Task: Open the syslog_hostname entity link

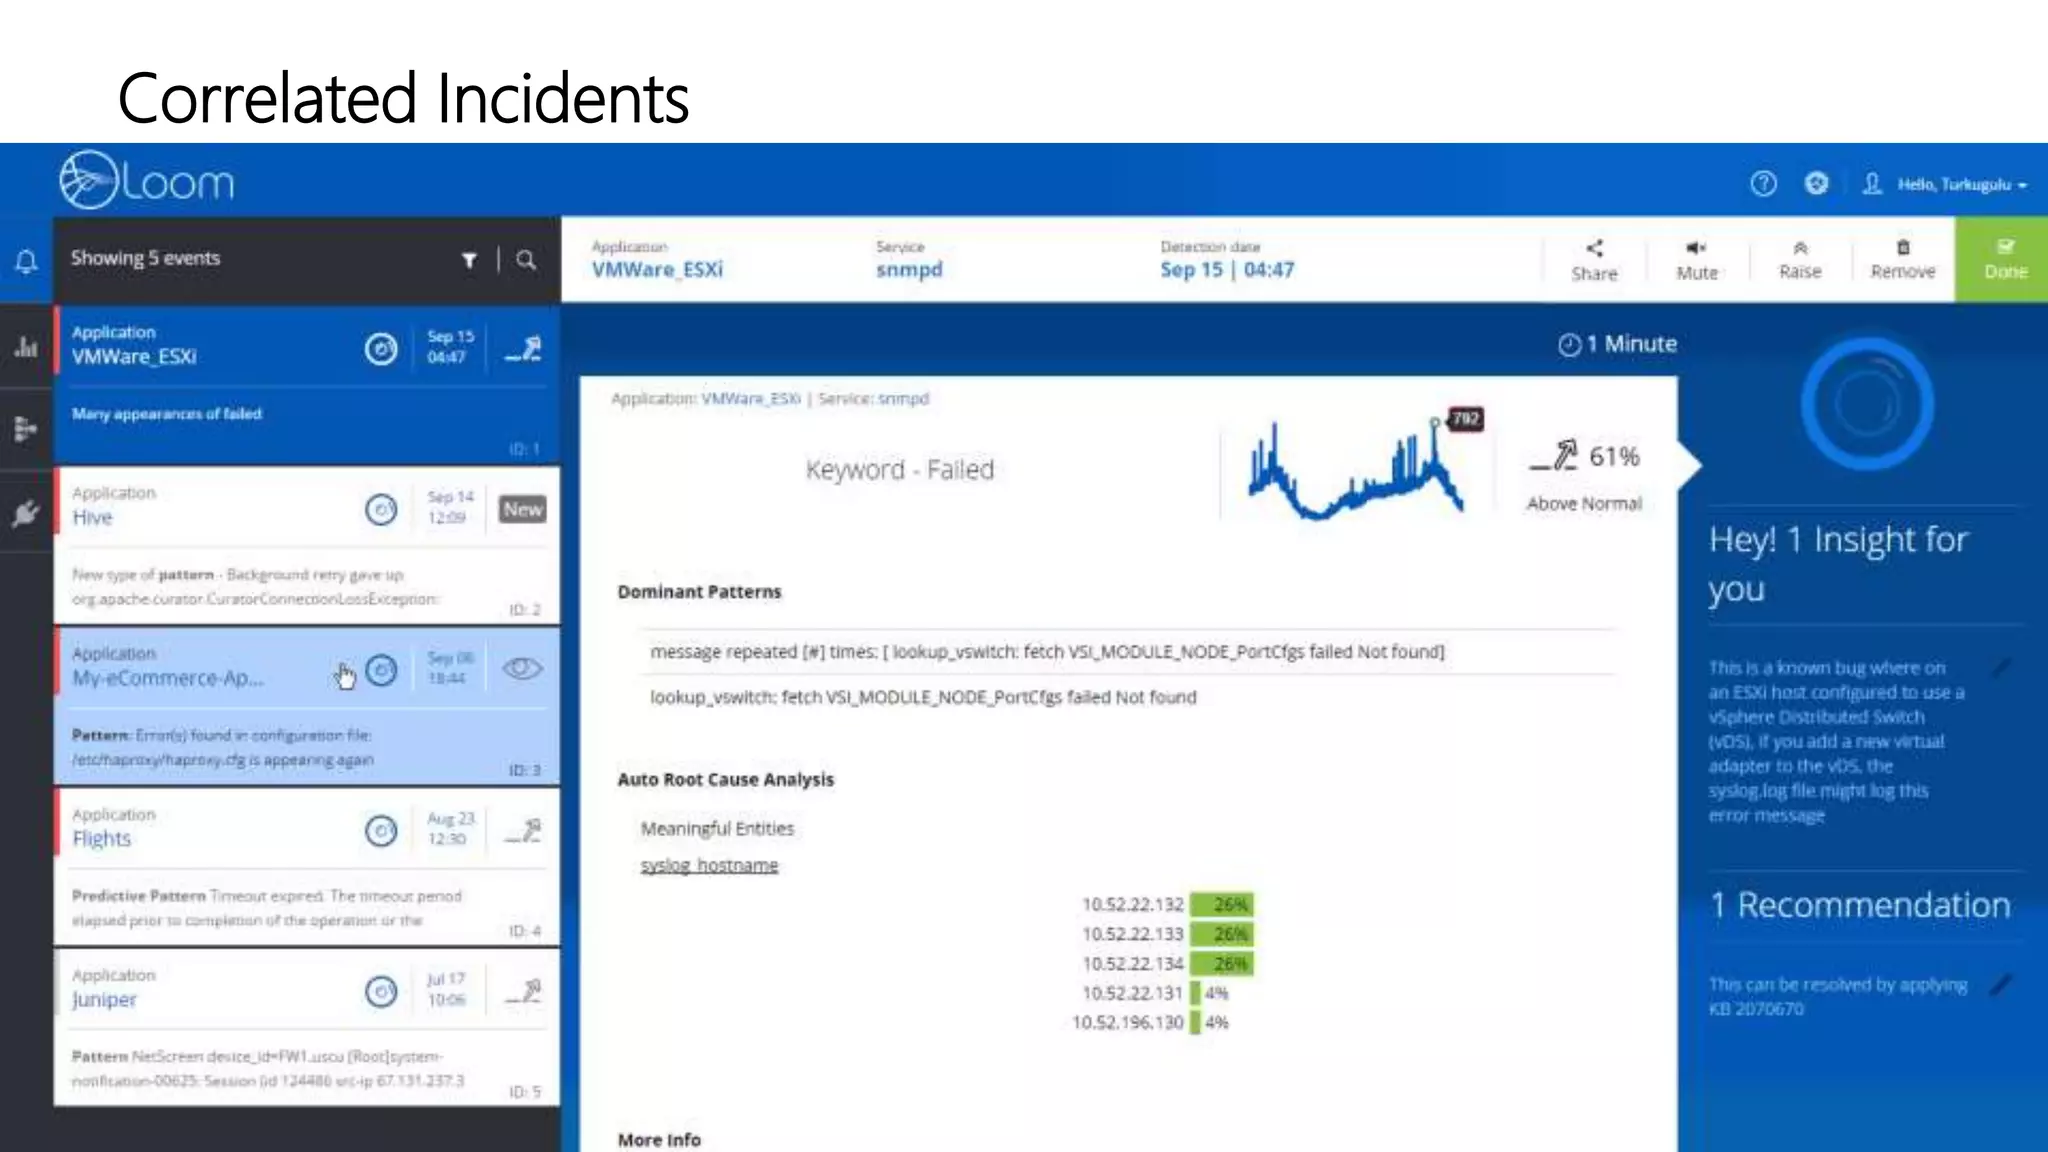Action: 709,865
